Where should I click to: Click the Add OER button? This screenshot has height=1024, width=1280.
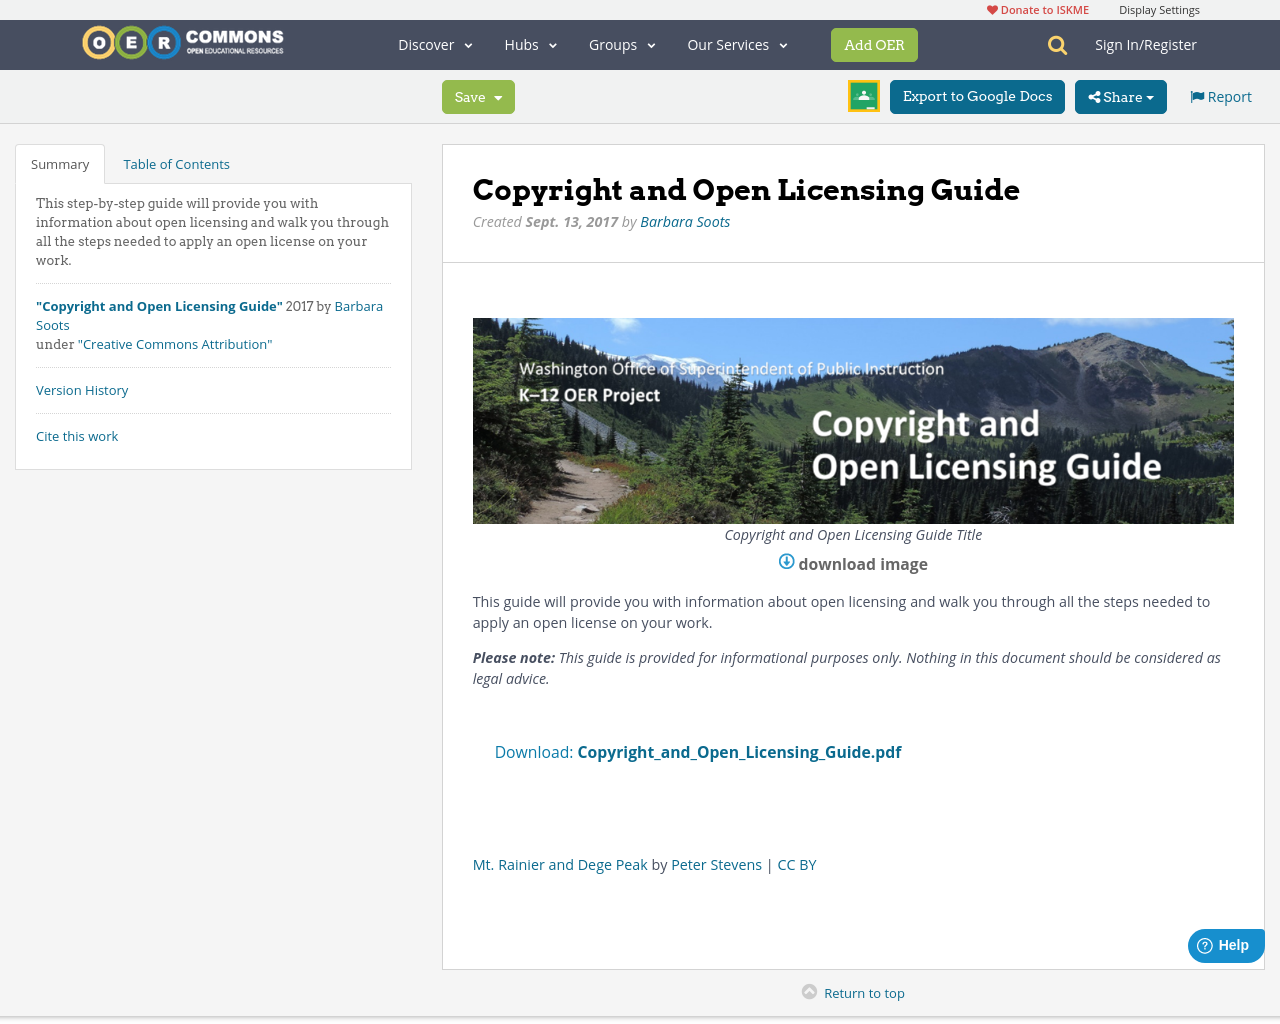874,44
